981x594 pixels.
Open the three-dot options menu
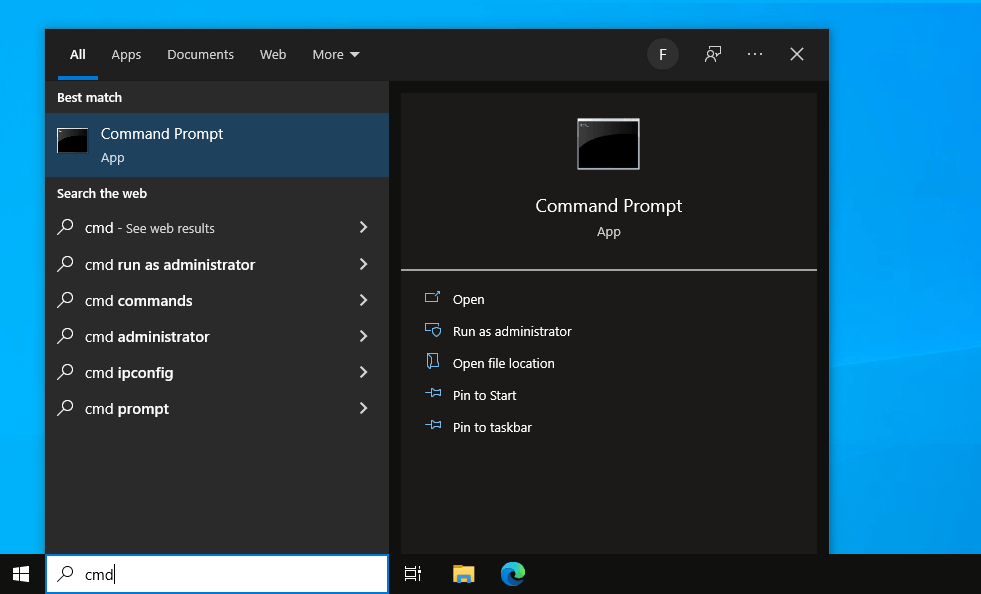[x=755, y=54]
